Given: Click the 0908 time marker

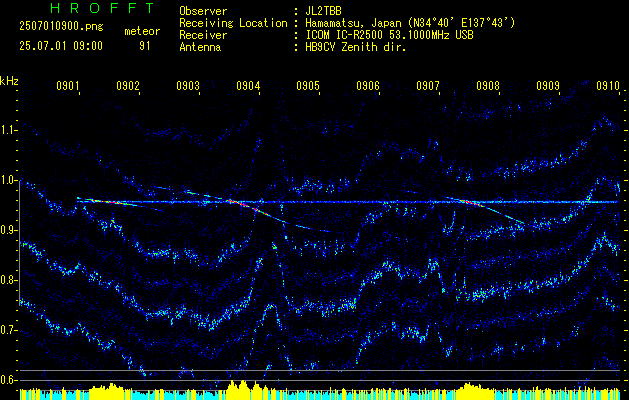Looking at the screenshot, I should pyautogui.click(x=488, y=85).
